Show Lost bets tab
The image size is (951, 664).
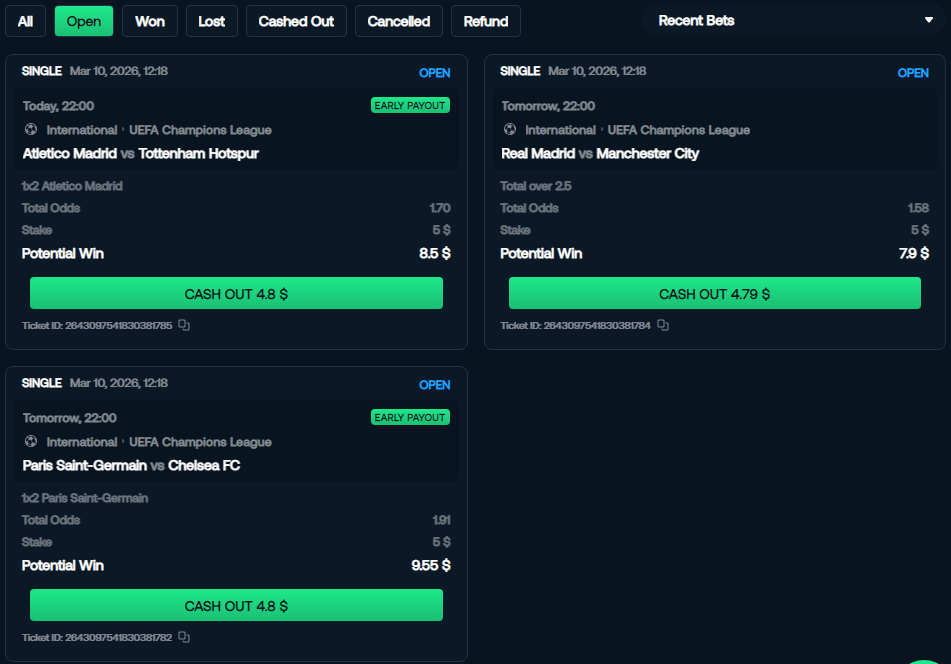pyautogui.click(x=212, y=21)
